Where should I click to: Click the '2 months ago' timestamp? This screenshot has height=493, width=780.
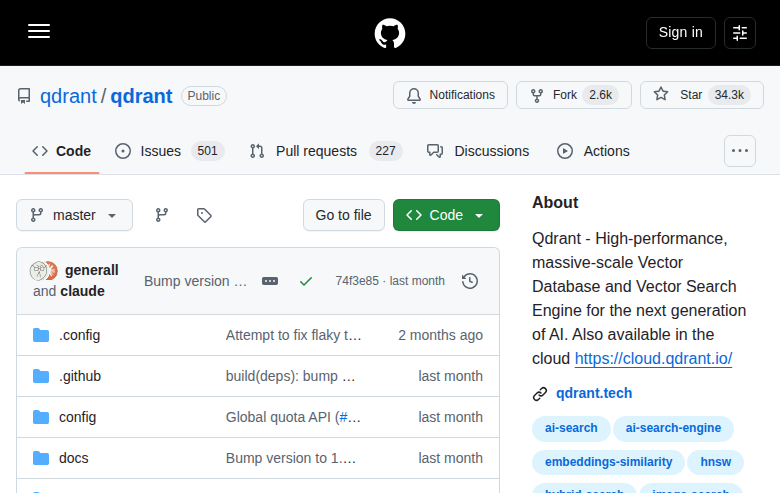pos(440,335)
